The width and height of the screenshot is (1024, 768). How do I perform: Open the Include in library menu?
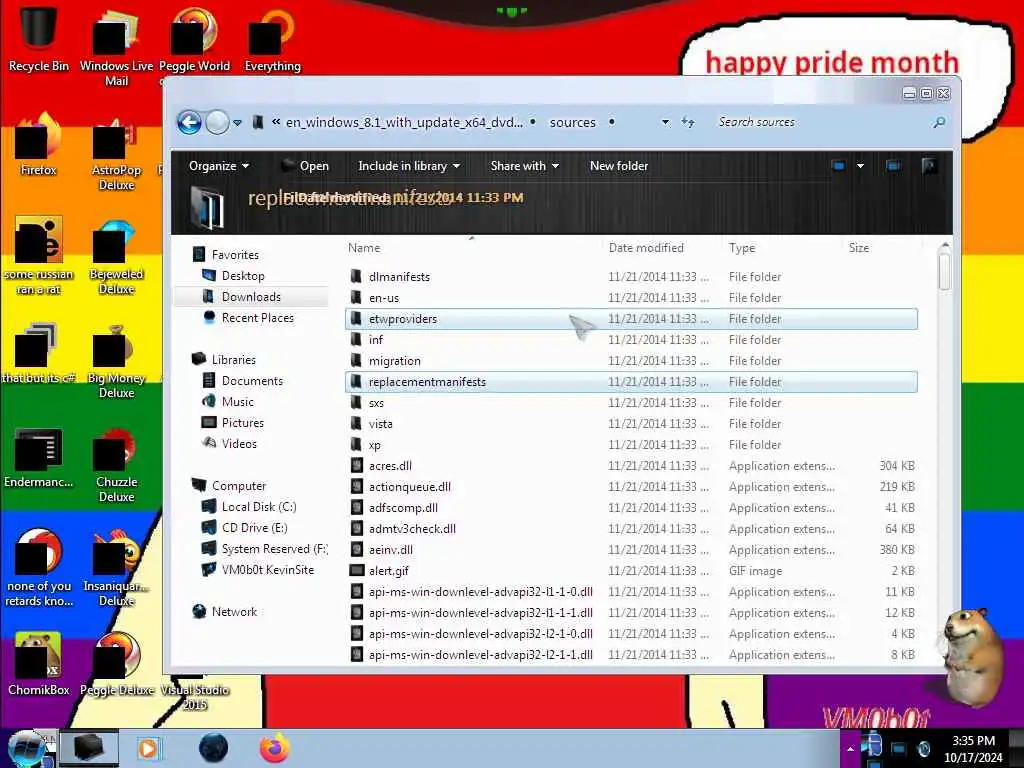409,166
